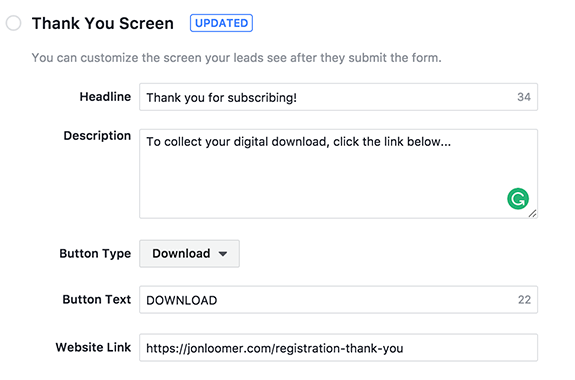Open the Button Type dropdown set to Download
The height and width of the screenshot is (380, 575).
pyautogui.click(x=189, y=253)
